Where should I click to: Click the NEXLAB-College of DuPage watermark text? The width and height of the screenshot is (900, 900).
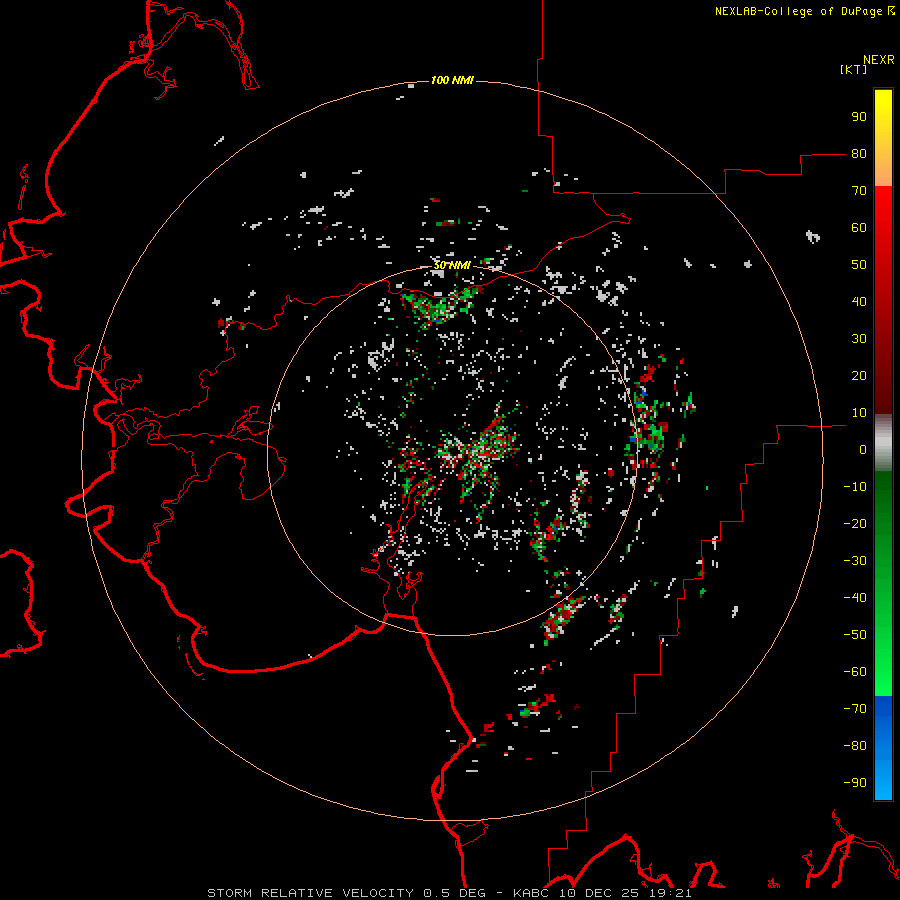point(804,11)
